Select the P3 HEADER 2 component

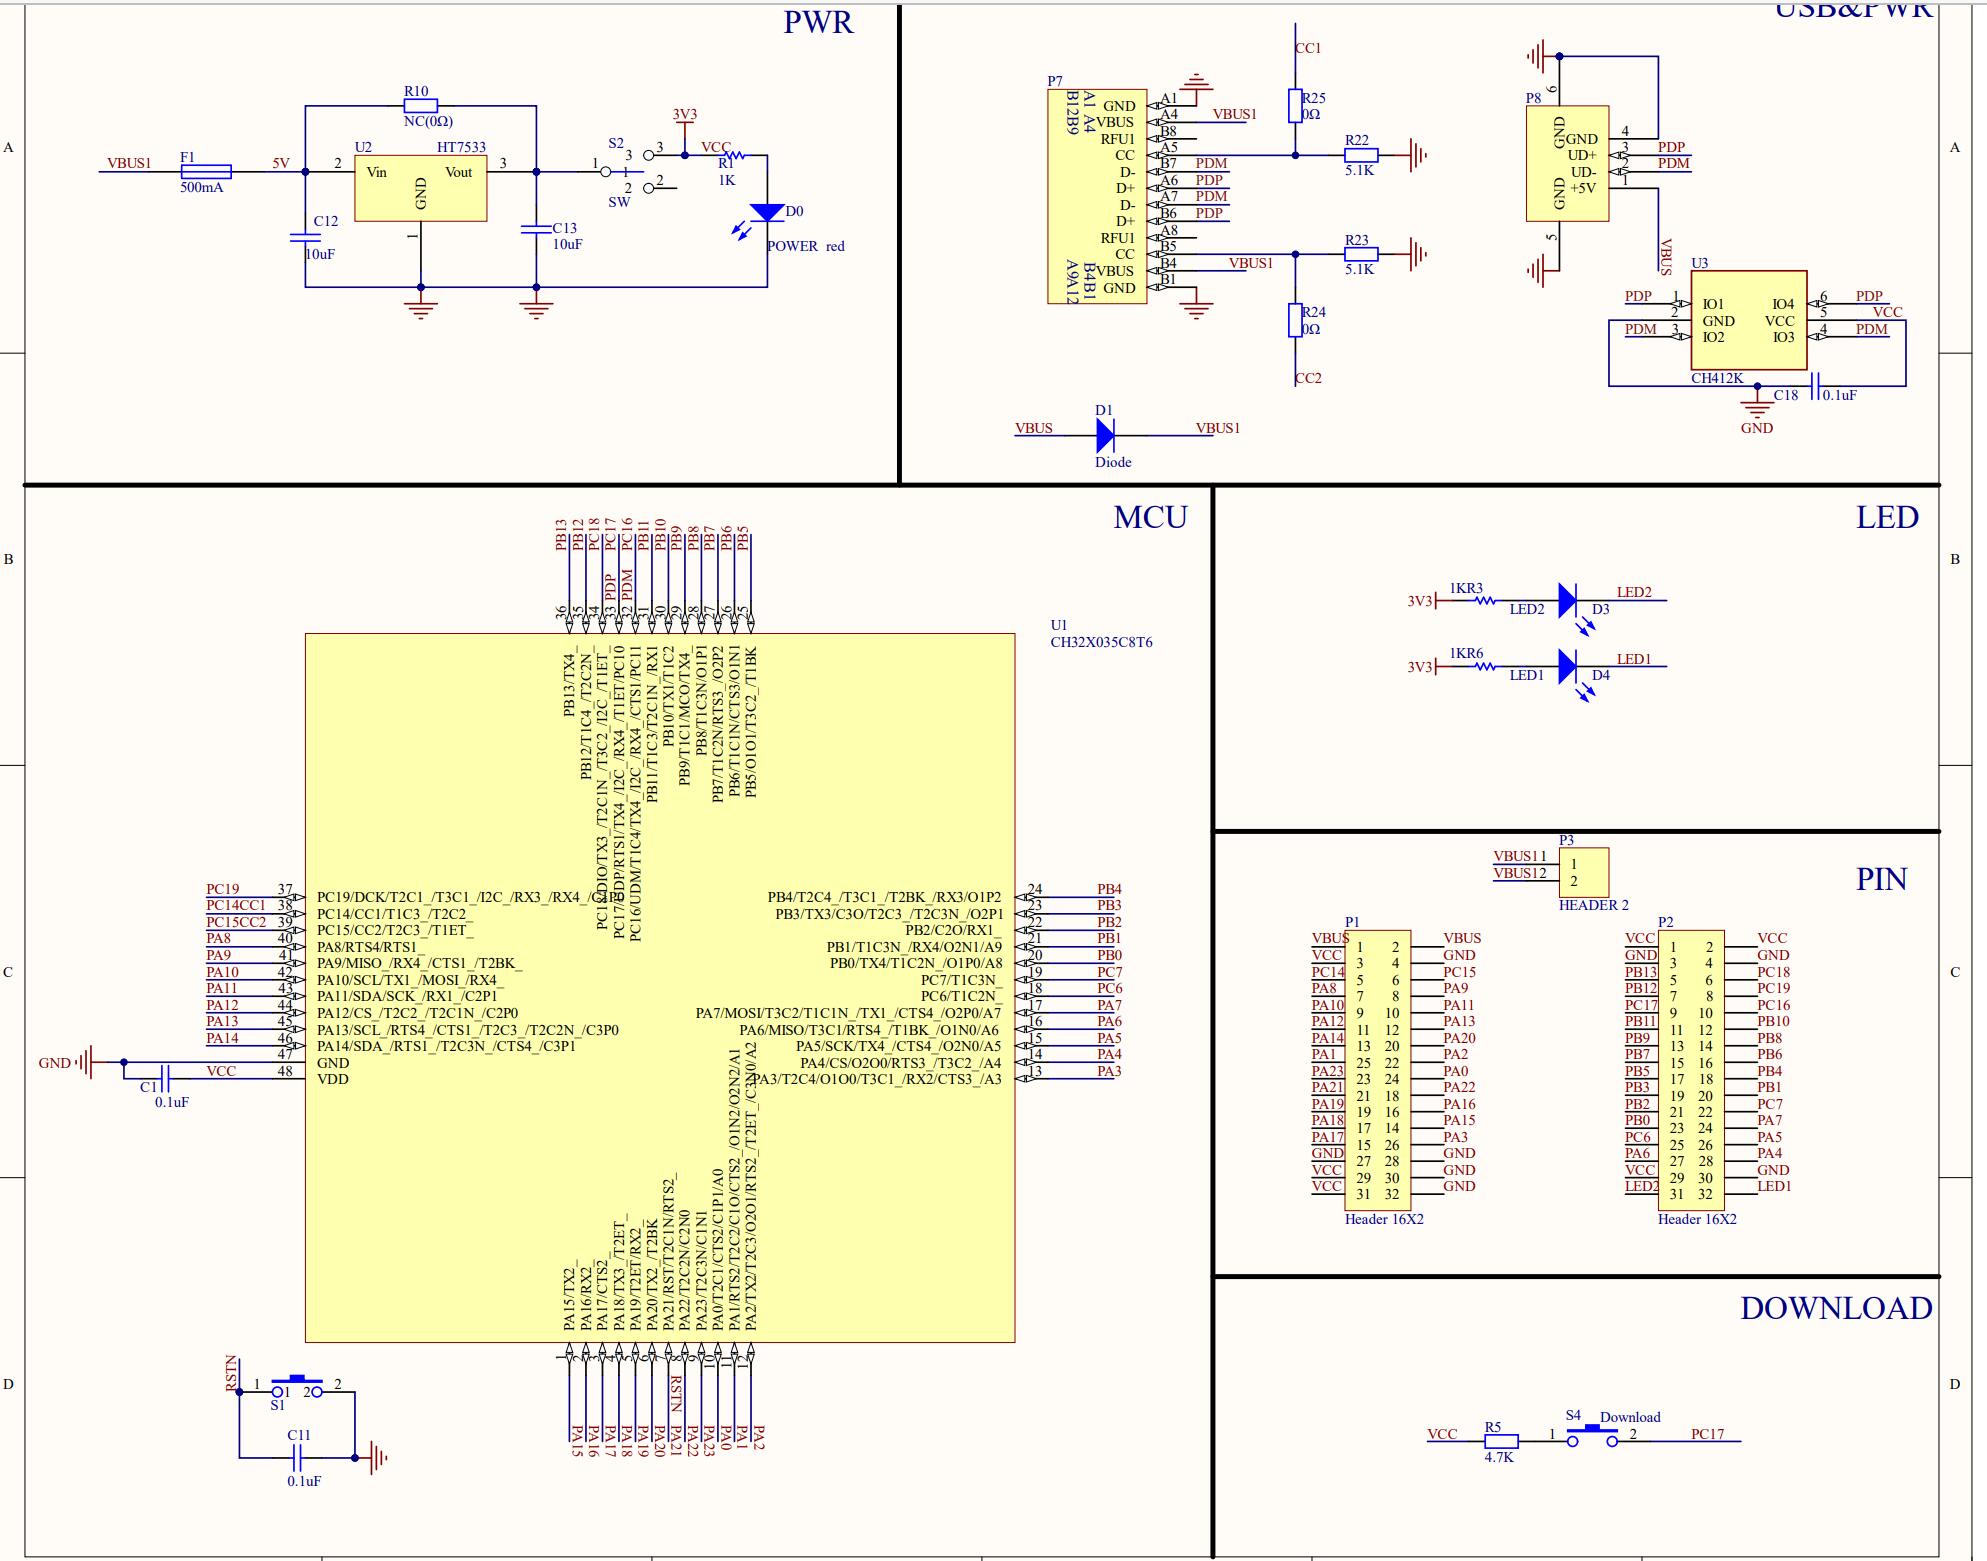(1583, 873)
